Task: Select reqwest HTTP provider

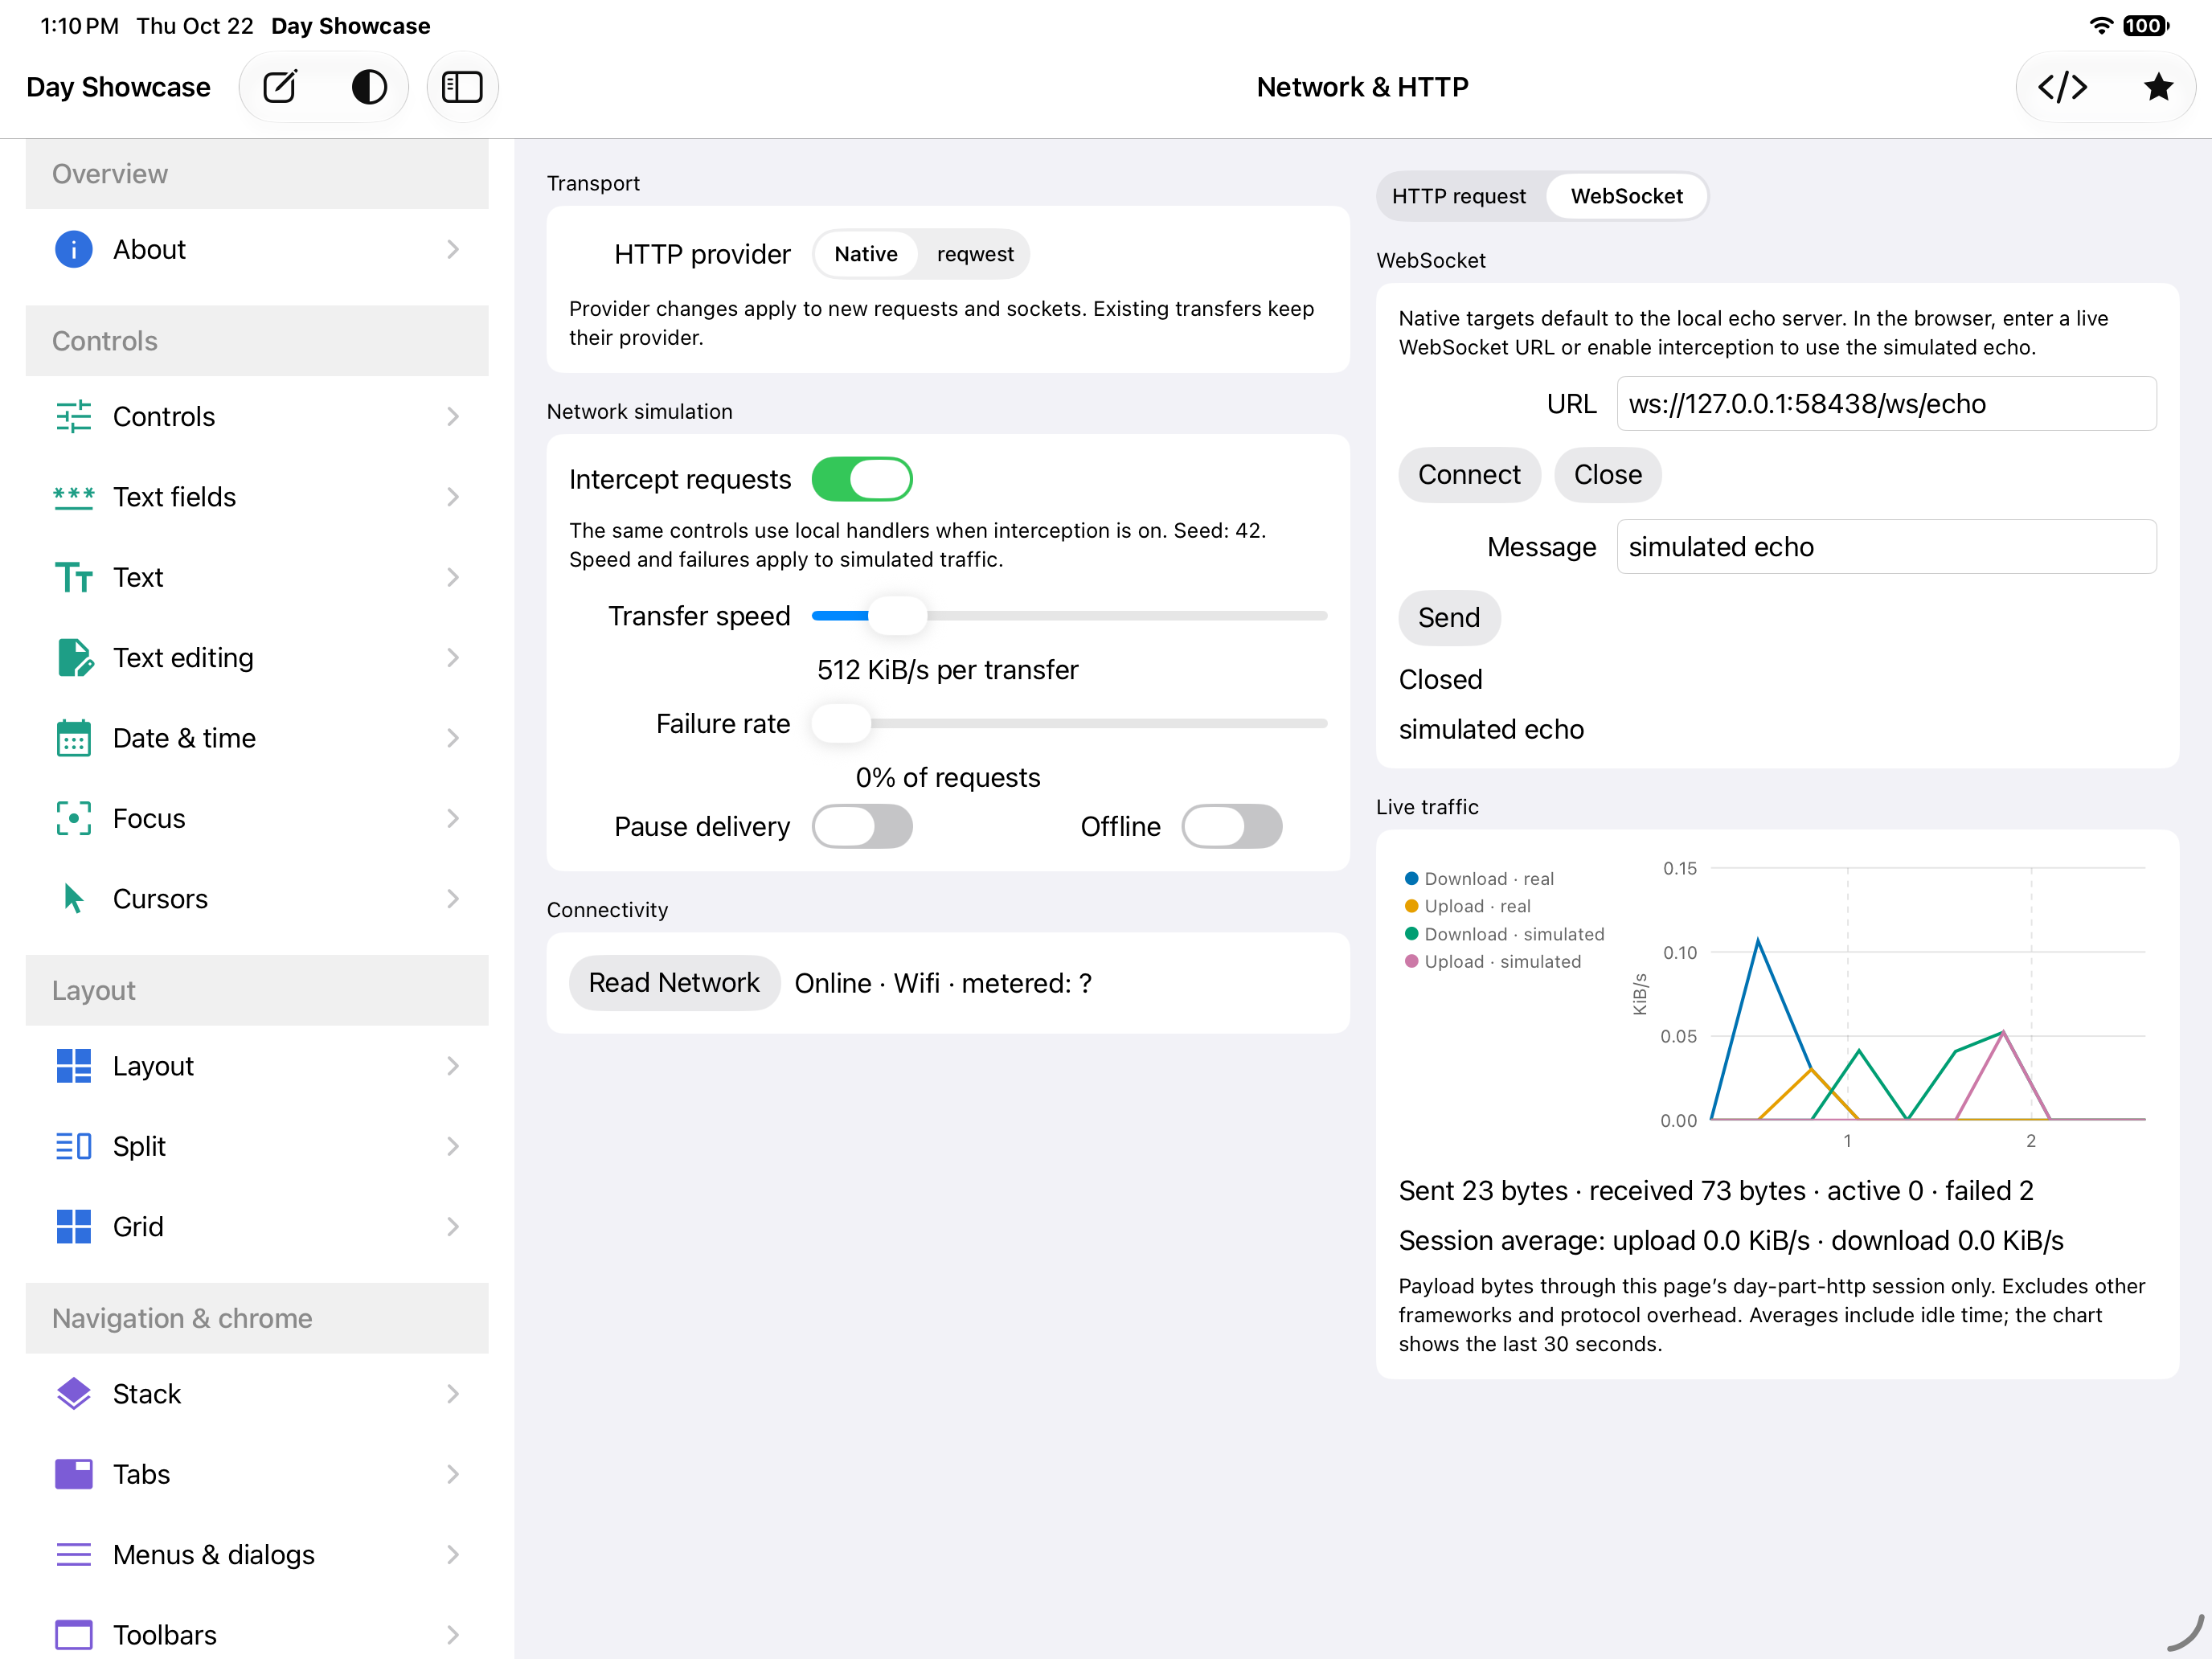Action: tap(975, 254)
